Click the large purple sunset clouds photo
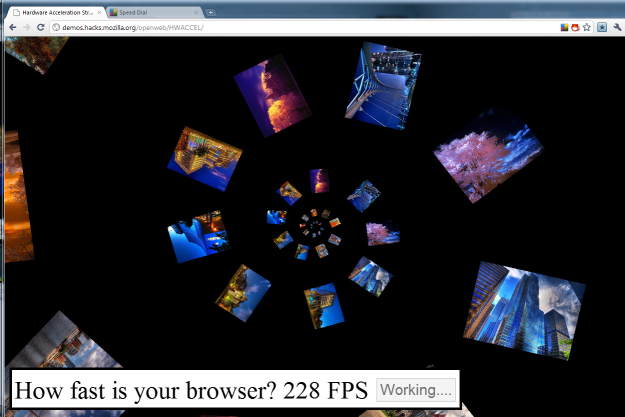Screen dimensions: 625x417 pyautogui.click(x=272, y=95)
